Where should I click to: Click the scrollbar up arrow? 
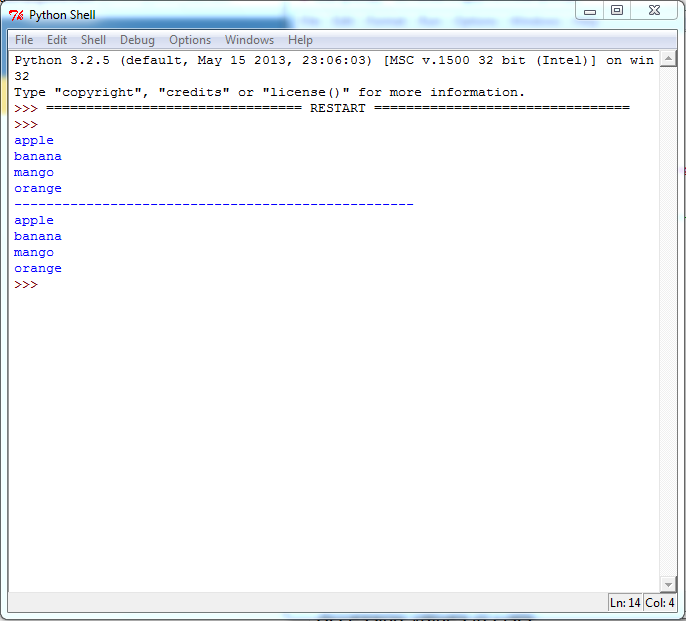coord(668,59)
